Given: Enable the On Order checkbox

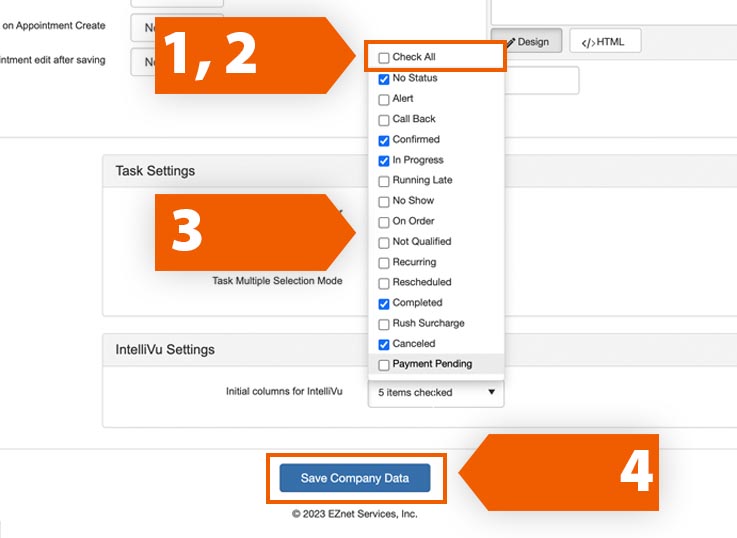Looking at the screenshot, I should pyautogui.click(x=384, y=222).
